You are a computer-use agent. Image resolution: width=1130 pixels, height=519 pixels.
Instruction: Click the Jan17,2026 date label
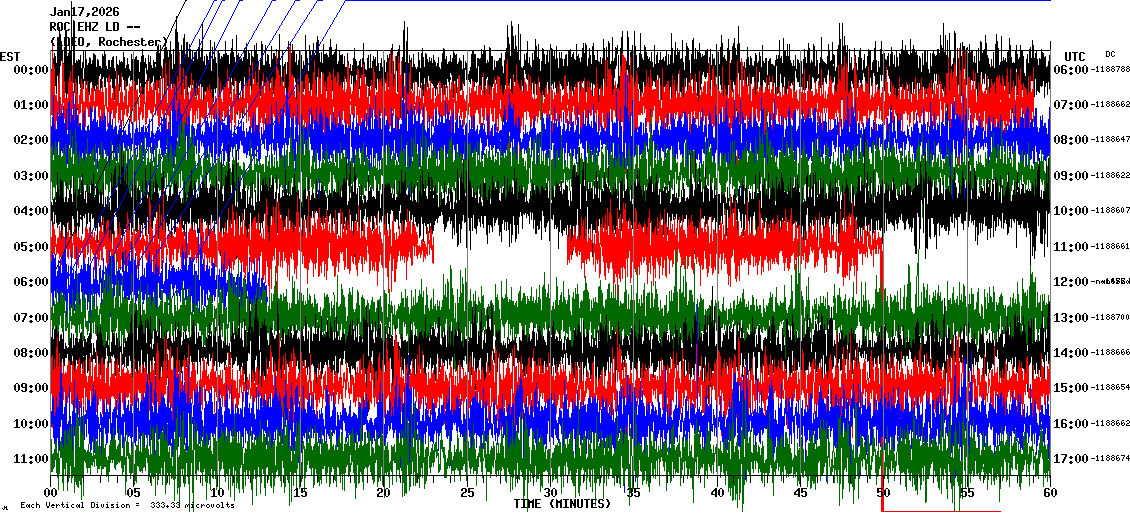[x=84, y=12]
